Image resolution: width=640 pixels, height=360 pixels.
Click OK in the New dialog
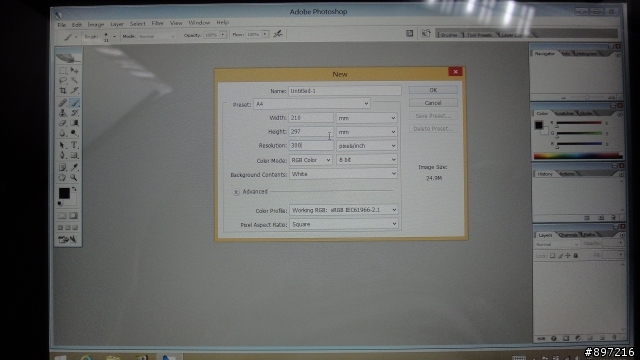tap(433, 90)
